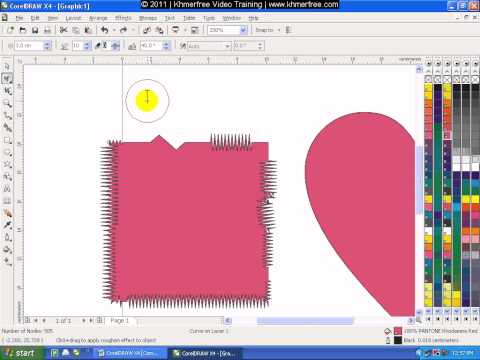480x360 pixels.
Task: Open the View menu
Action: click(53, 18)
